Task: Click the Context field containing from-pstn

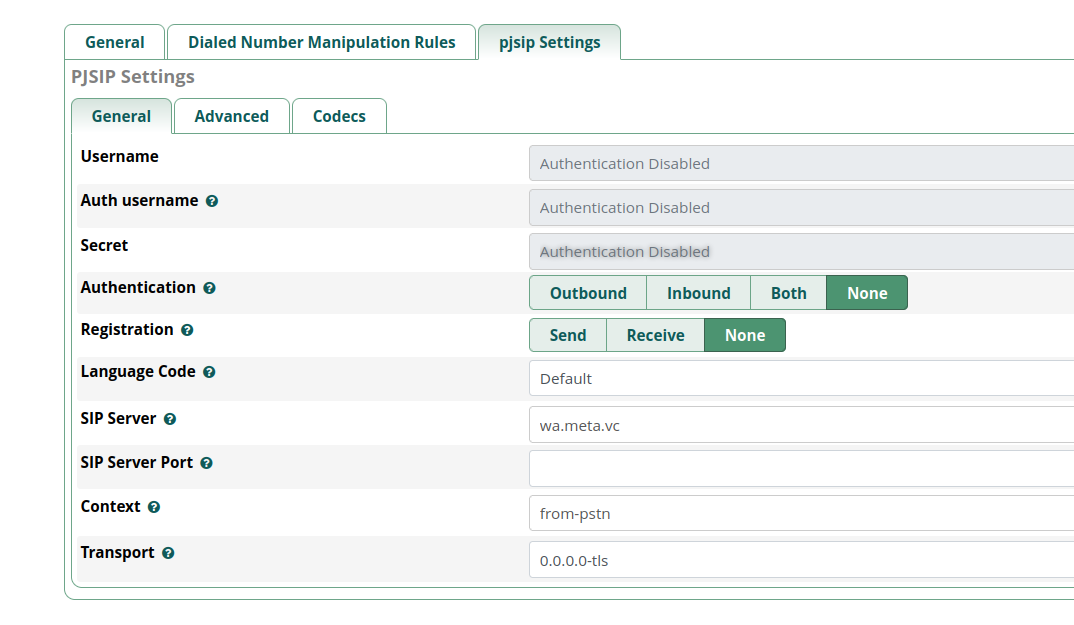Action: click(x=800, y=514)
